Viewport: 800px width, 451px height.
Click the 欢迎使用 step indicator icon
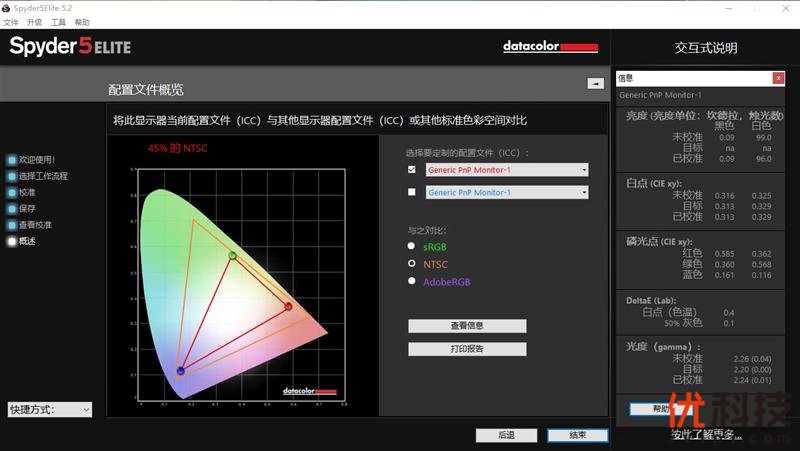pos(12,160)
